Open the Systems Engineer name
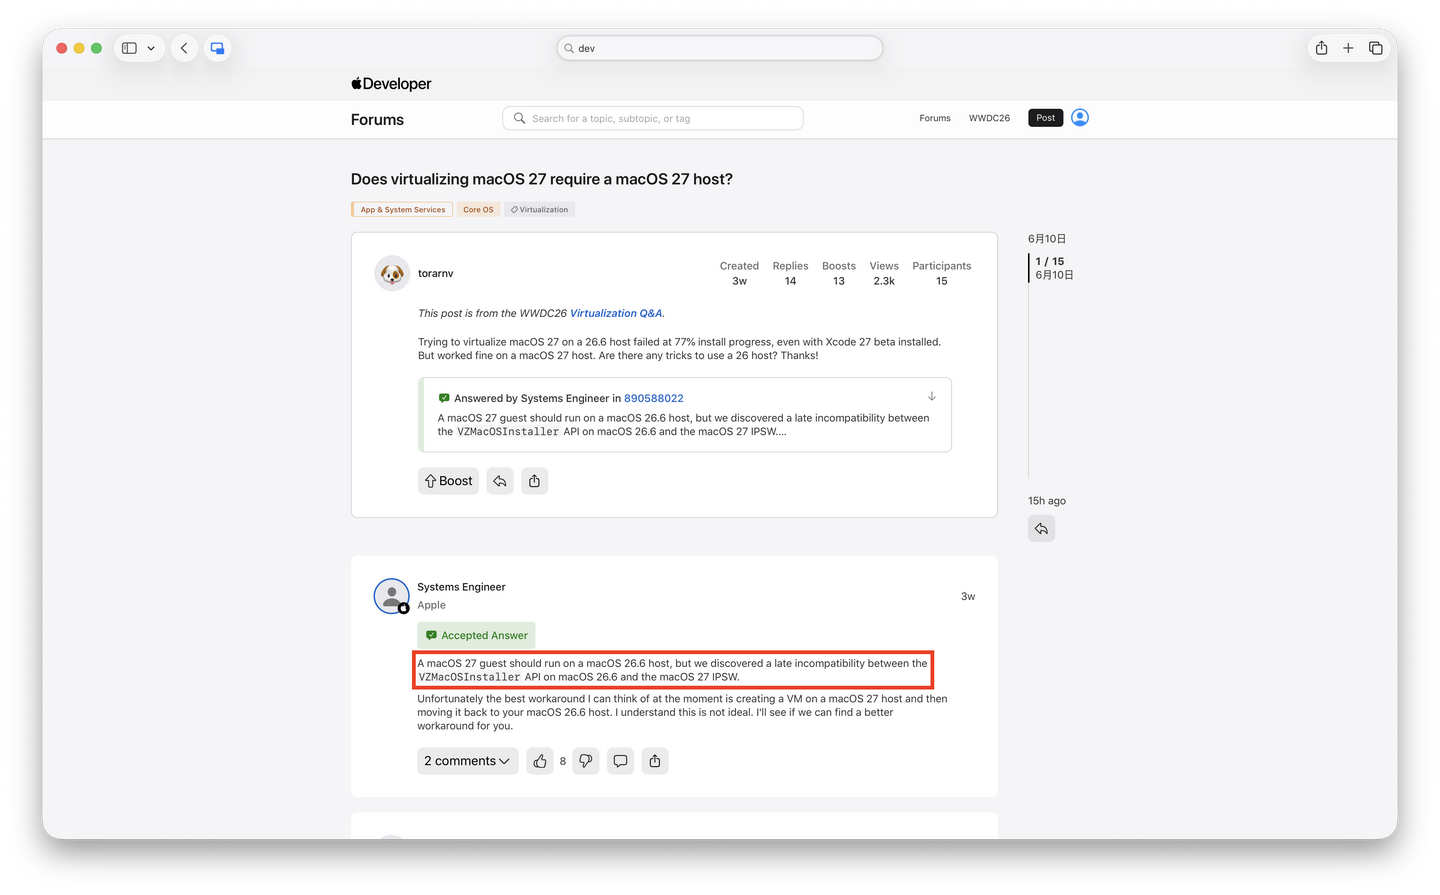Screen dimensions: 1440x895 [x=461, y=587]
